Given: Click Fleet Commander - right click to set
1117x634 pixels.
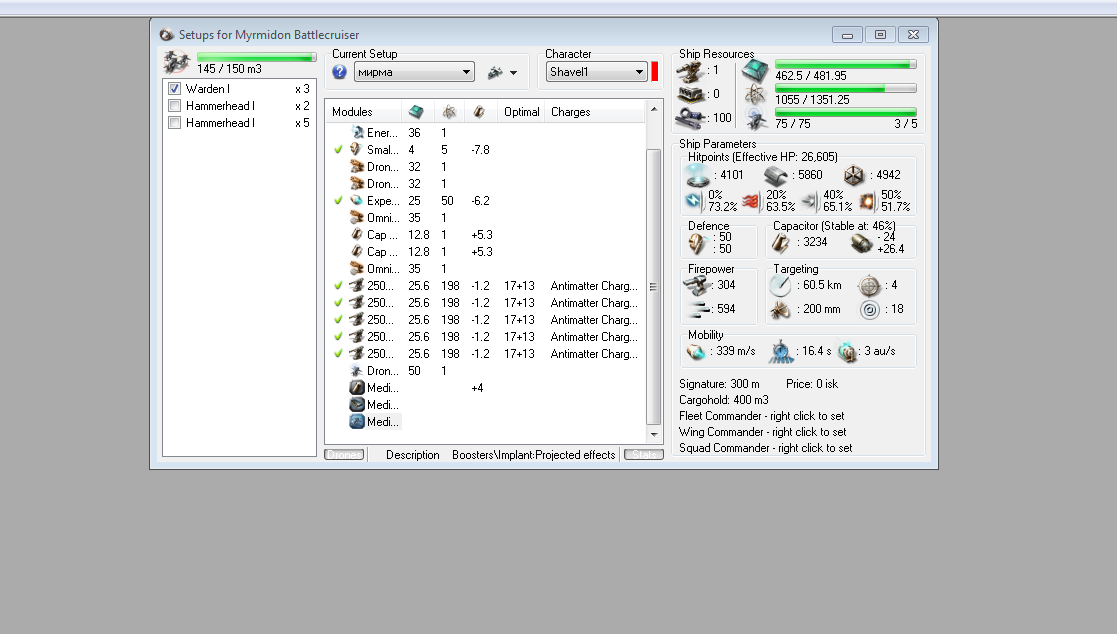Looking at the screenshot, I should [762, 416].
